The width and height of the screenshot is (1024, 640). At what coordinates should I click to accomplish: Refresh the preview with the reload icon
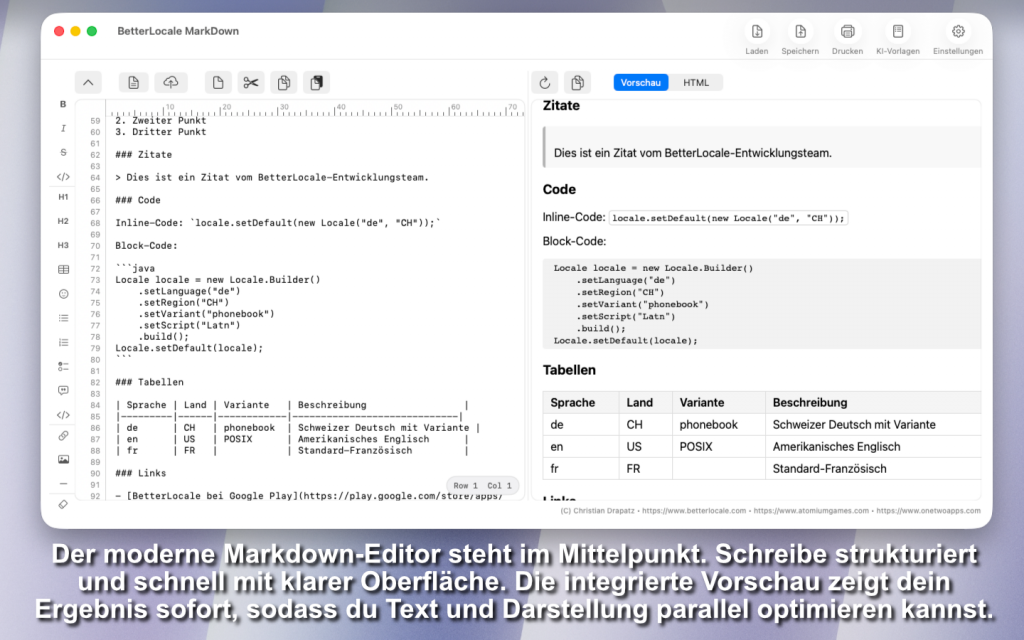pyautogui.click(x=544, y=83)
